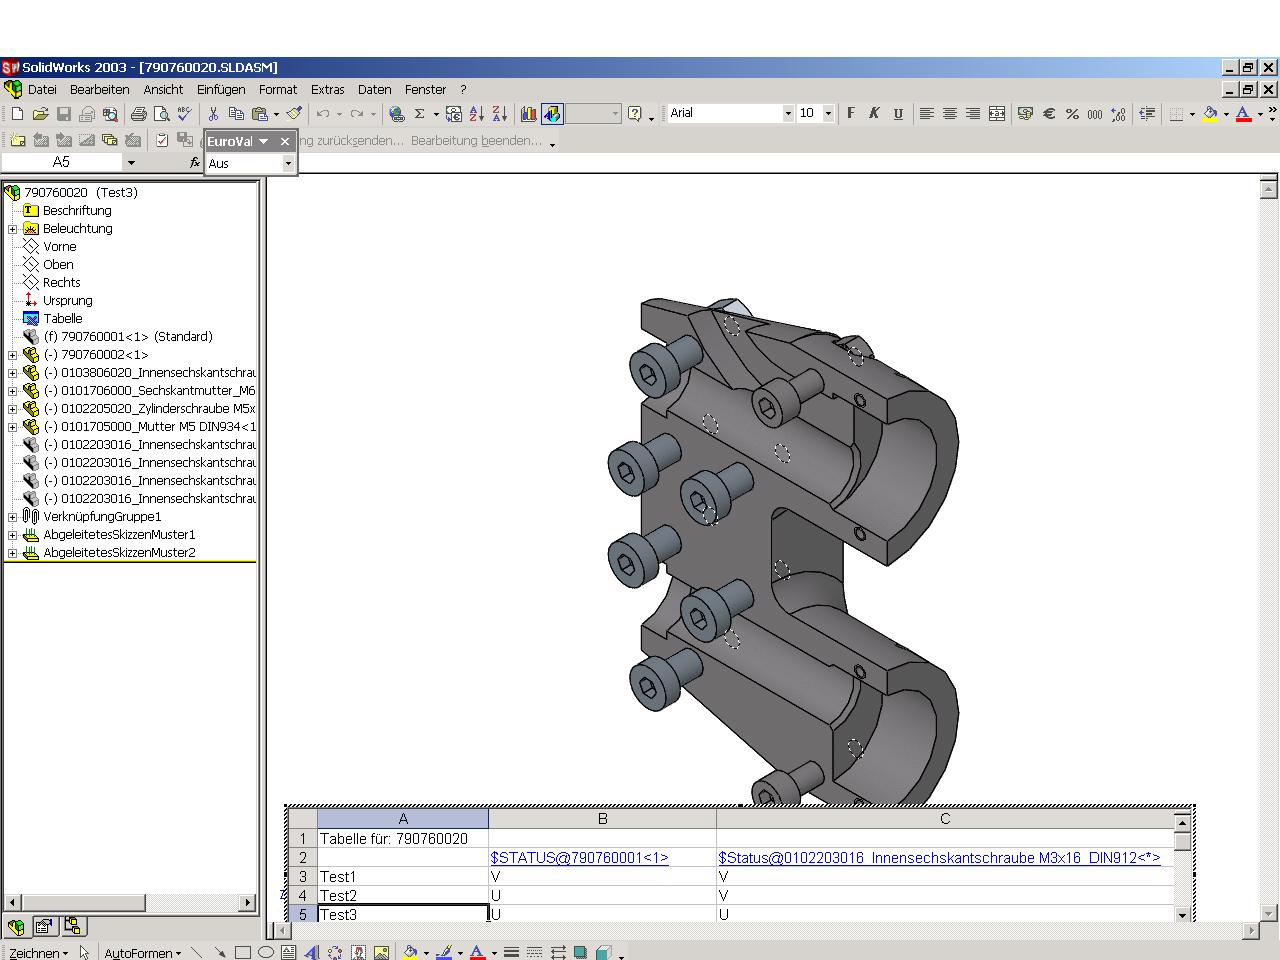Sort ascending with the A-Z icon
This screenshot has width=1280, height=960.
pyautogui.click(x=477, y=114)
